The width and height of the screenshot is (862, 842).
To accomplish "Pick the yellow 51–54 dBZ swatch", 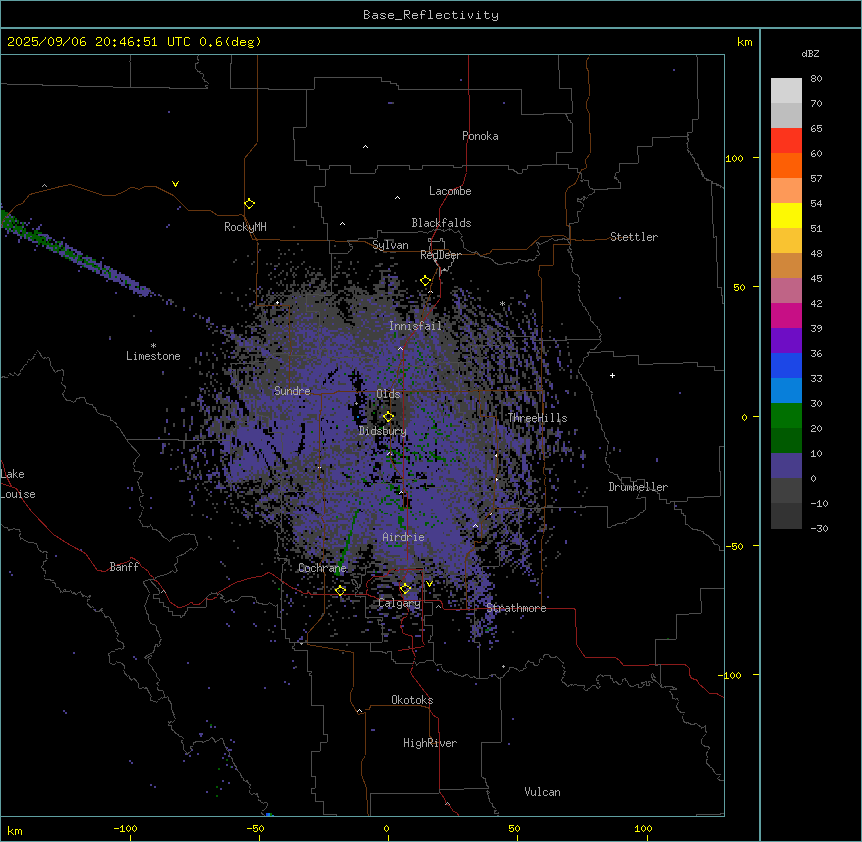I will 786,216.
